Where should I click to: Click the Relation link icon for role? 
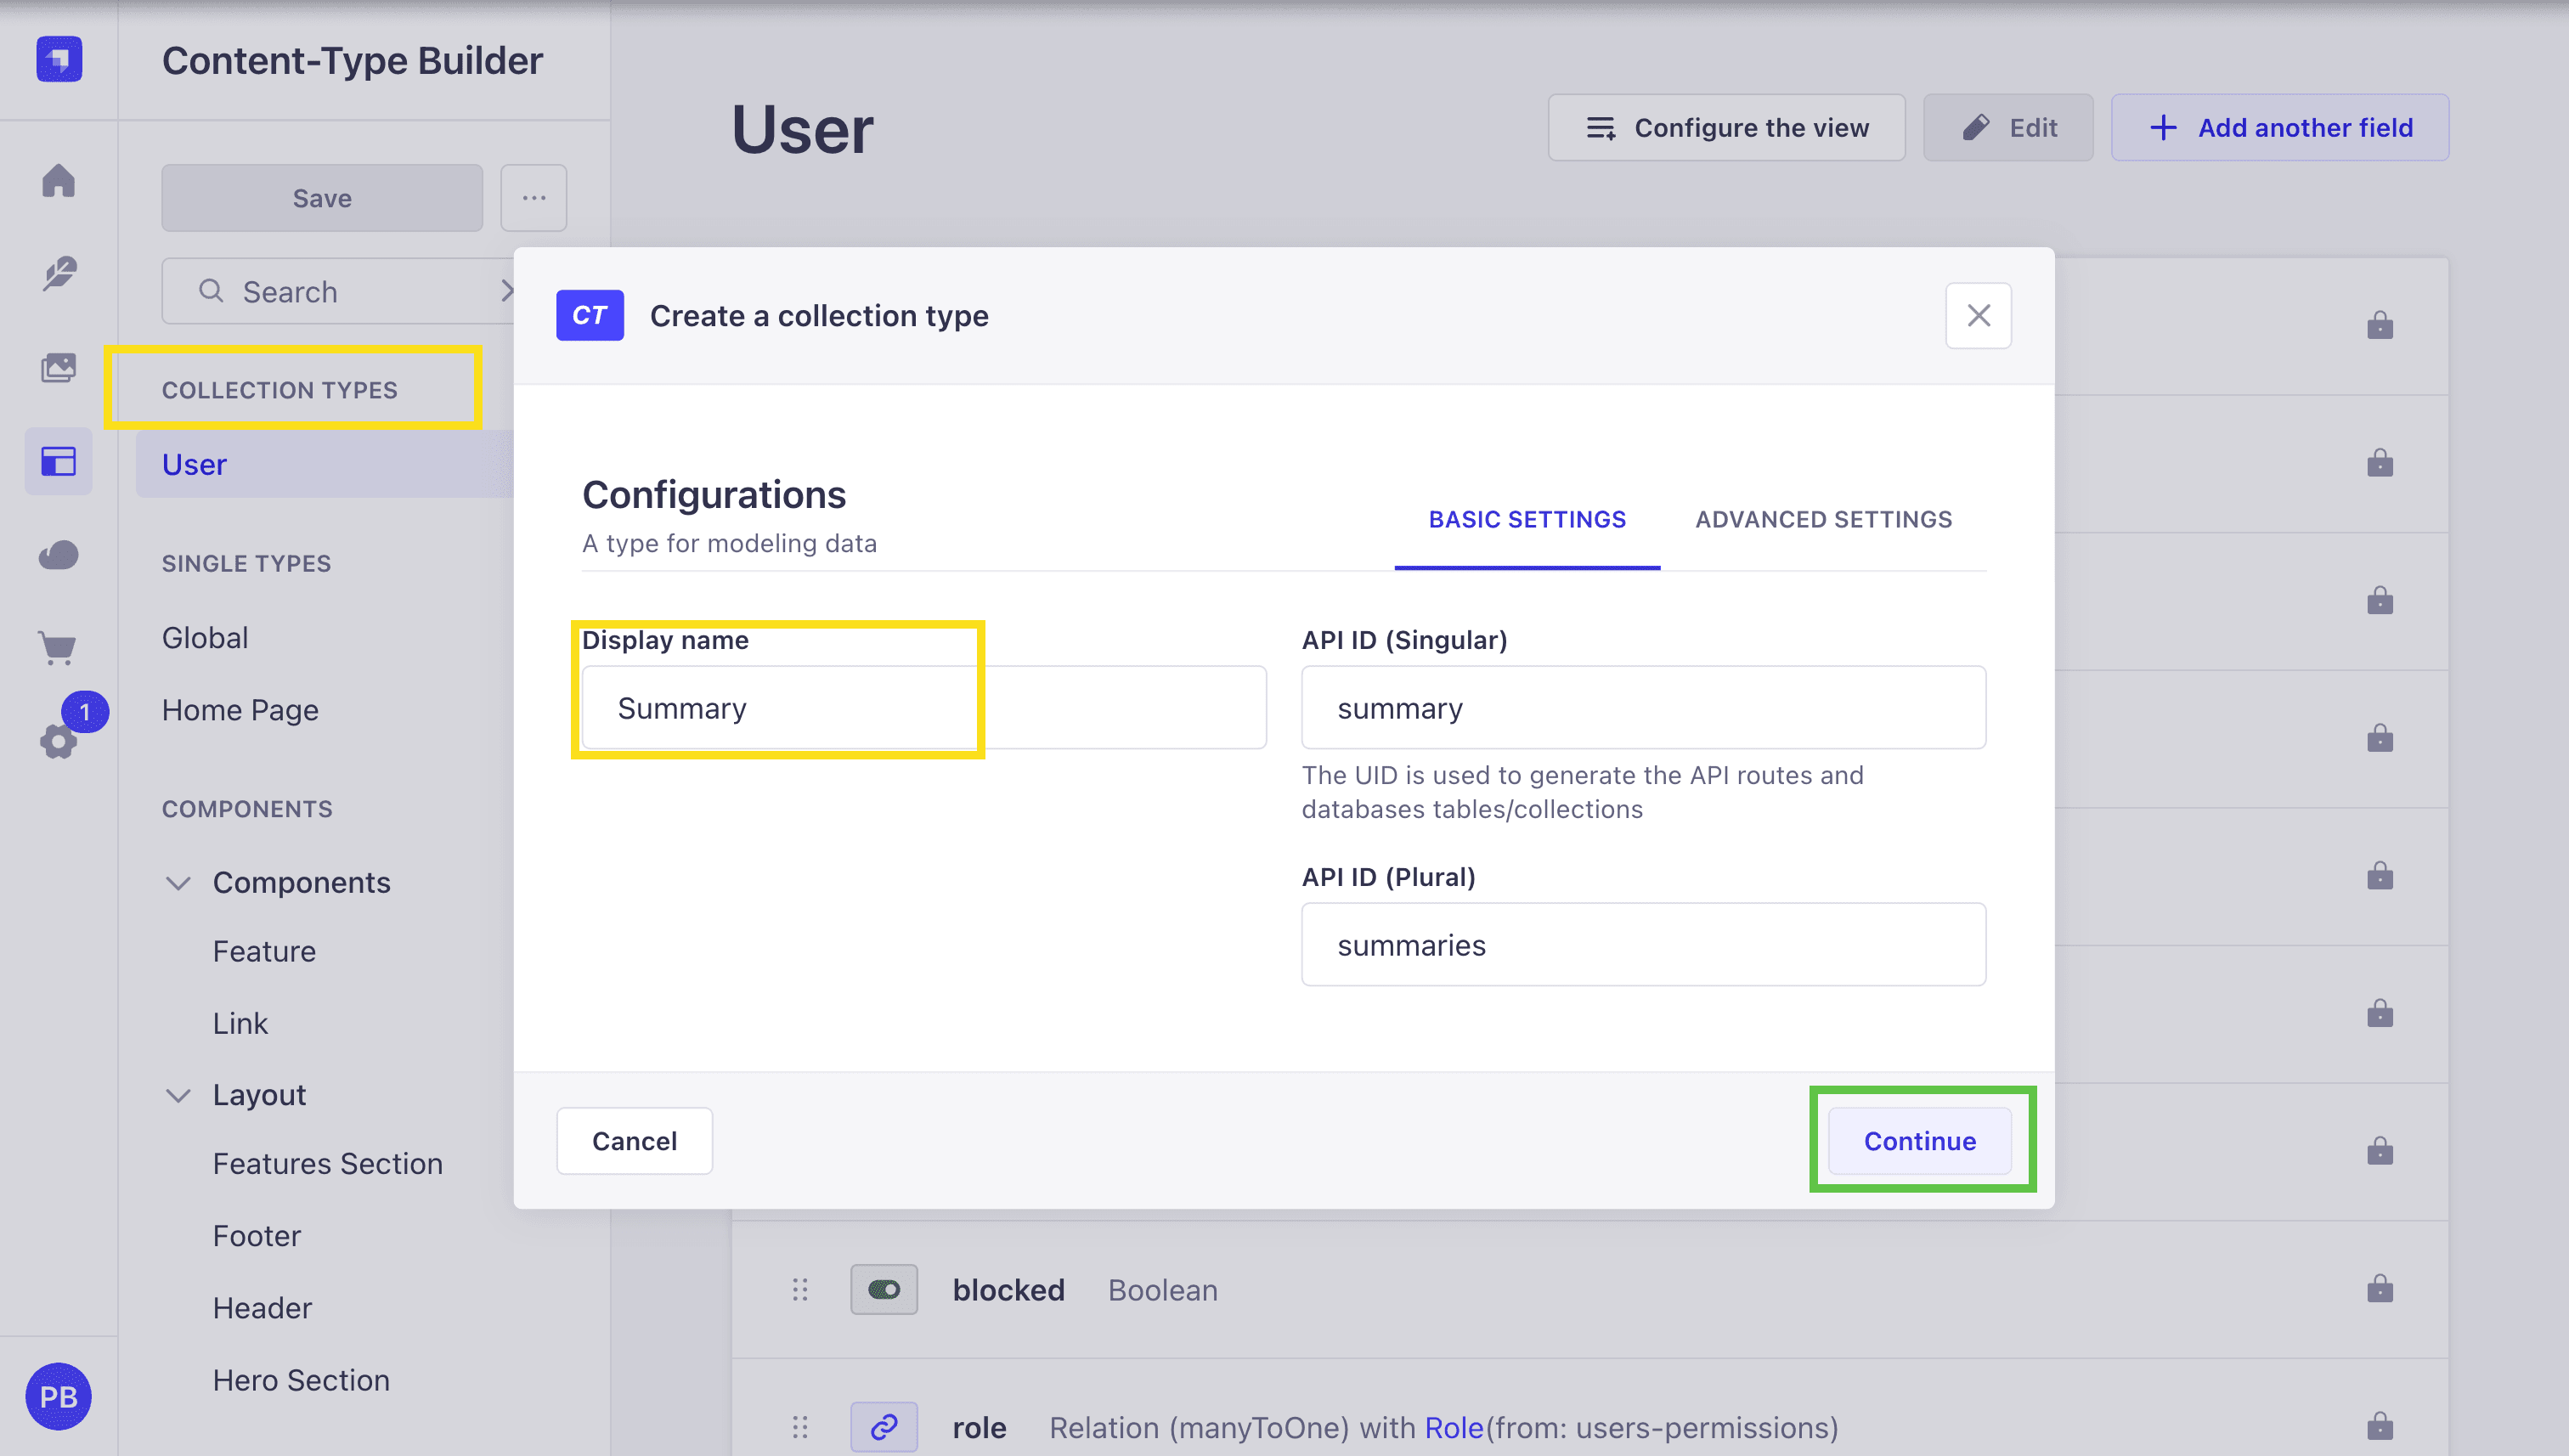(884, 1427)
